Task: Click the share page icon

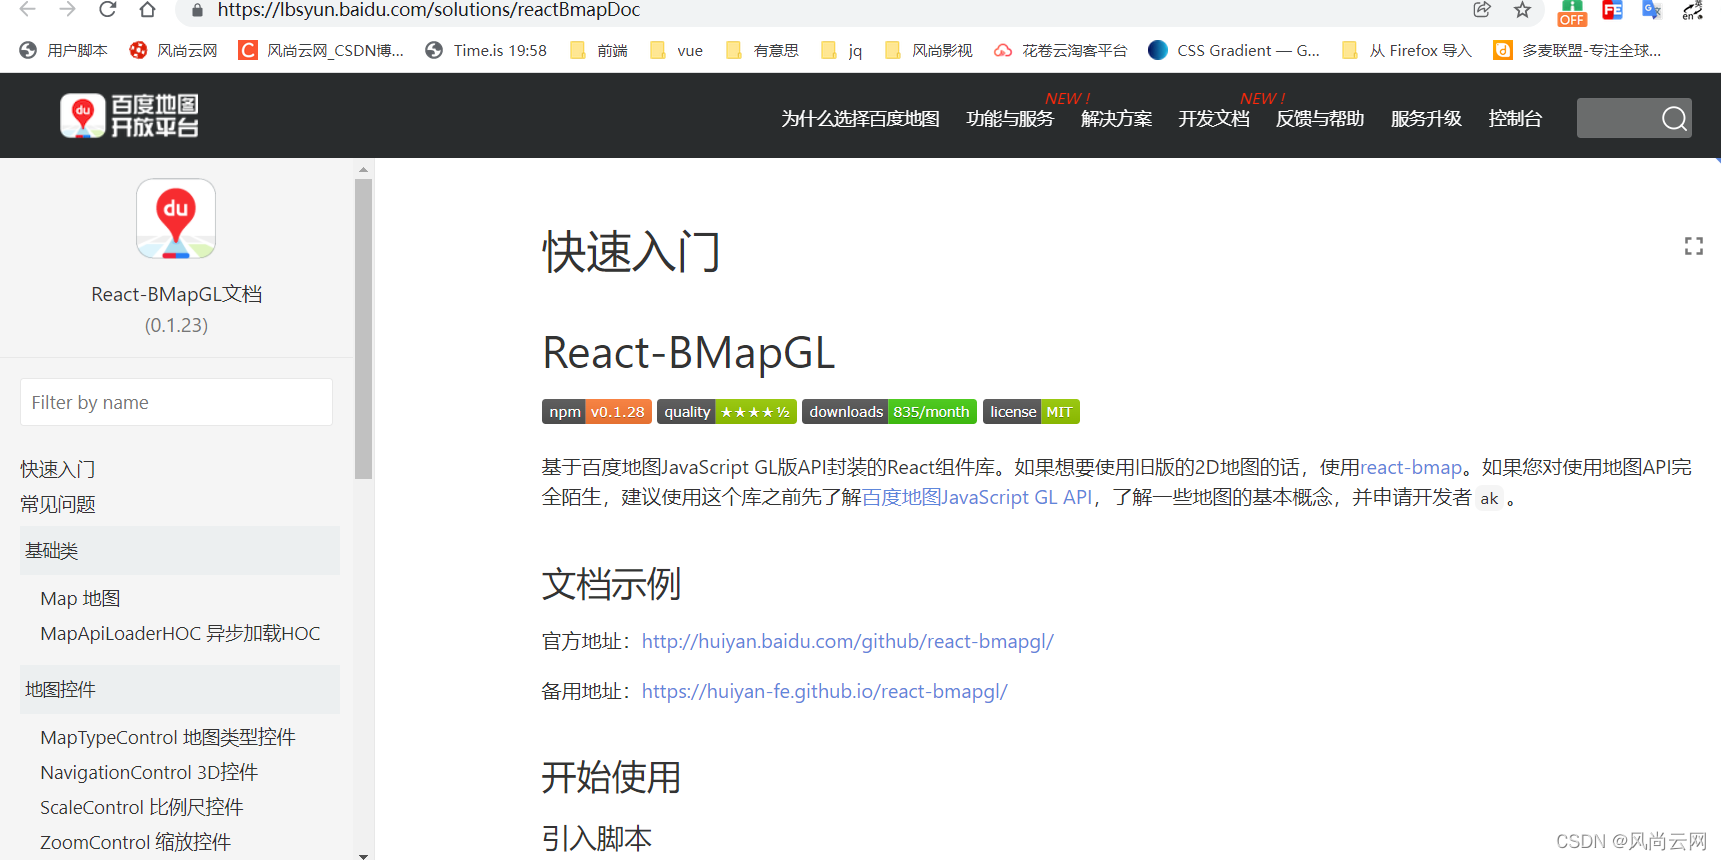Action: 1482,10
